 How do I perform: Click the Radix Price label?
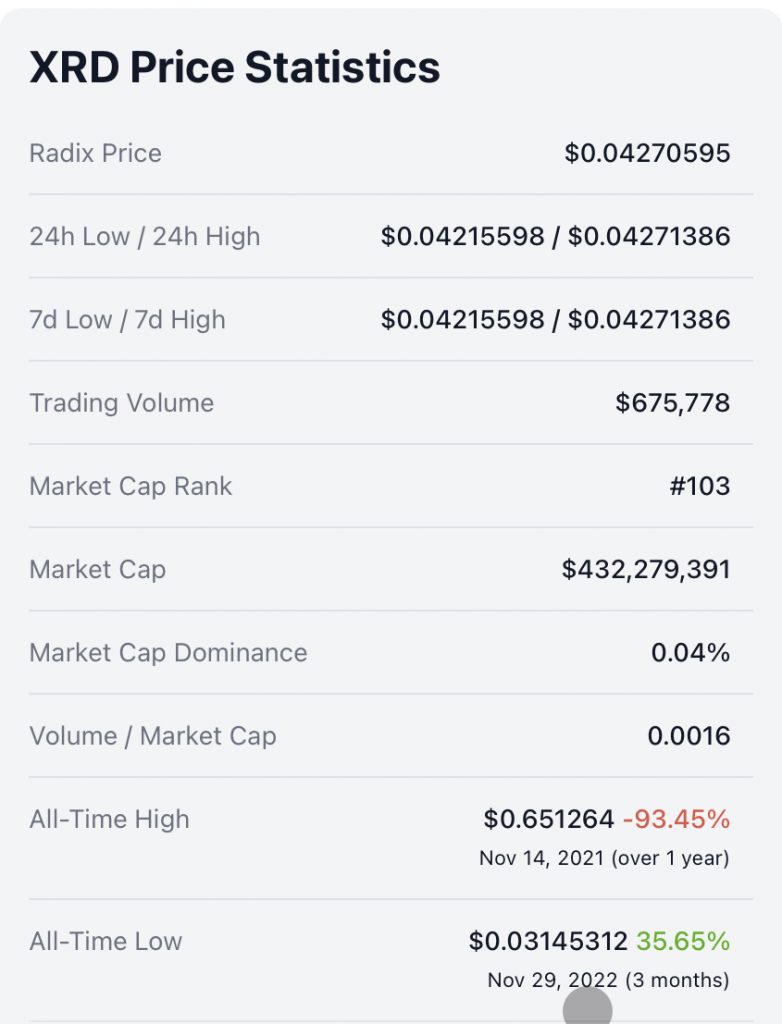coord(95,153)
